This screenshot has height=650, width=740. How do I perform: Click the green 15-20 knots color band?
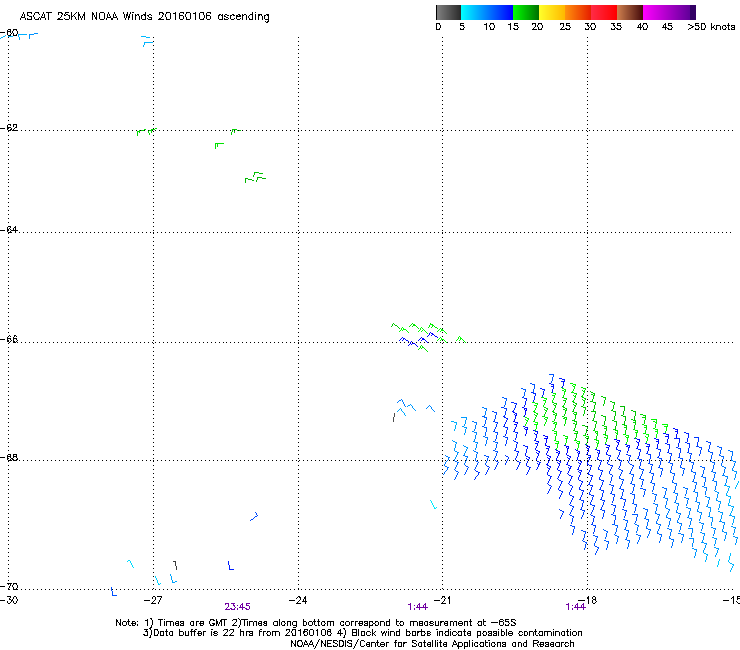[x=526, y=12]
